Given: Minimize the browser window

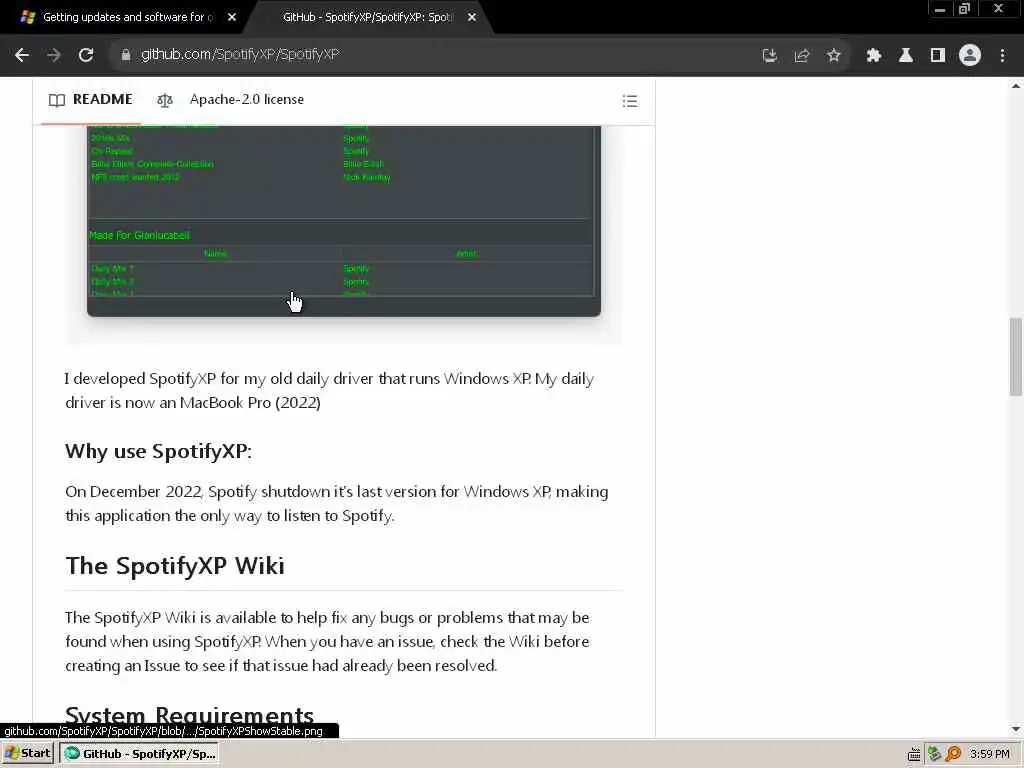Looking at the screenshot, I should pos(940,9).
